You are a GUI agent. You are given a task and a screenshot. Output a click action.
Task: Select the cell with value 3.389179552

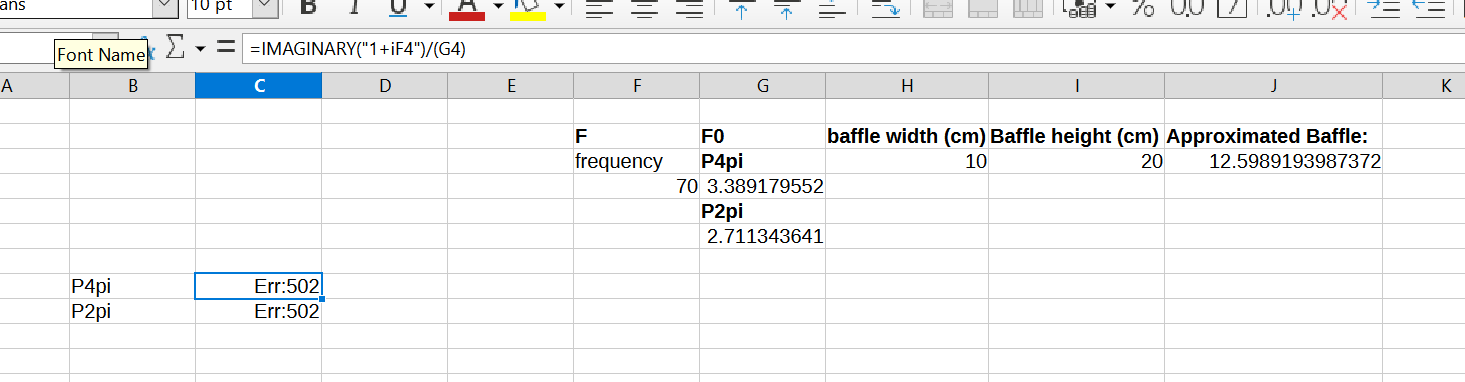coord(762,186)
